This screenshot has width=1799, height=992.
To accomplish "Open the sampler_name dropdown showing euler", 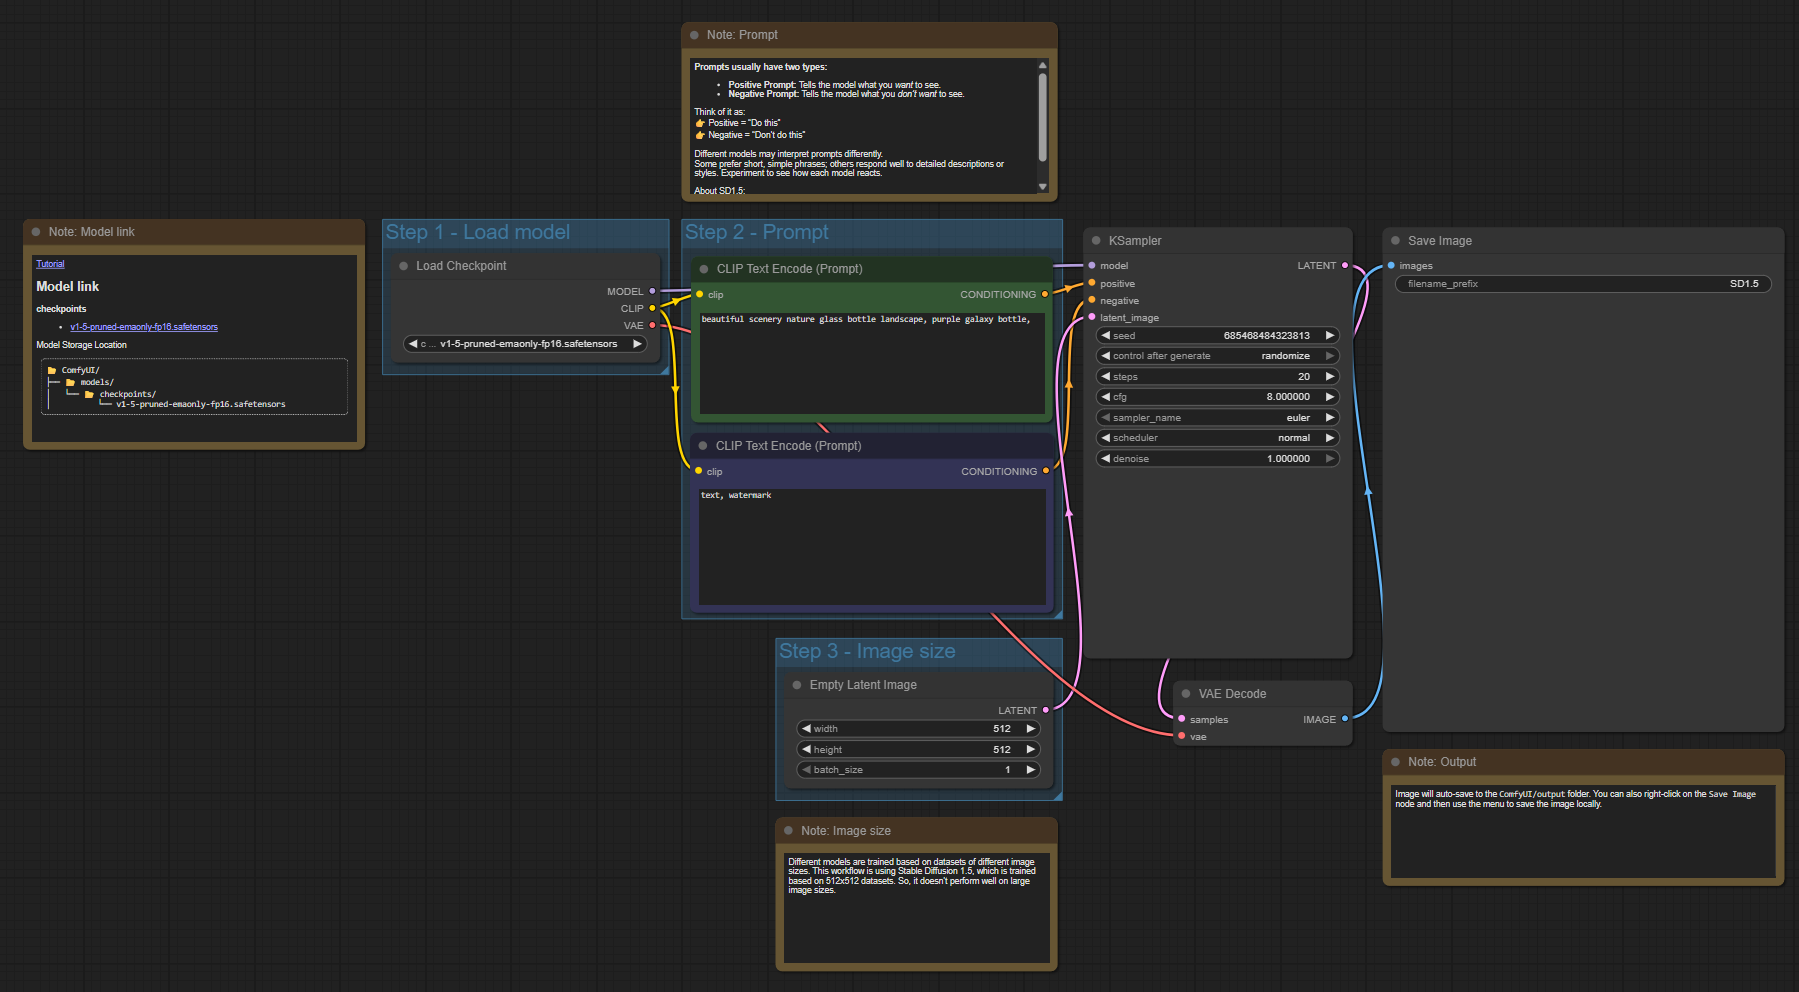I will coord(1217,418).
